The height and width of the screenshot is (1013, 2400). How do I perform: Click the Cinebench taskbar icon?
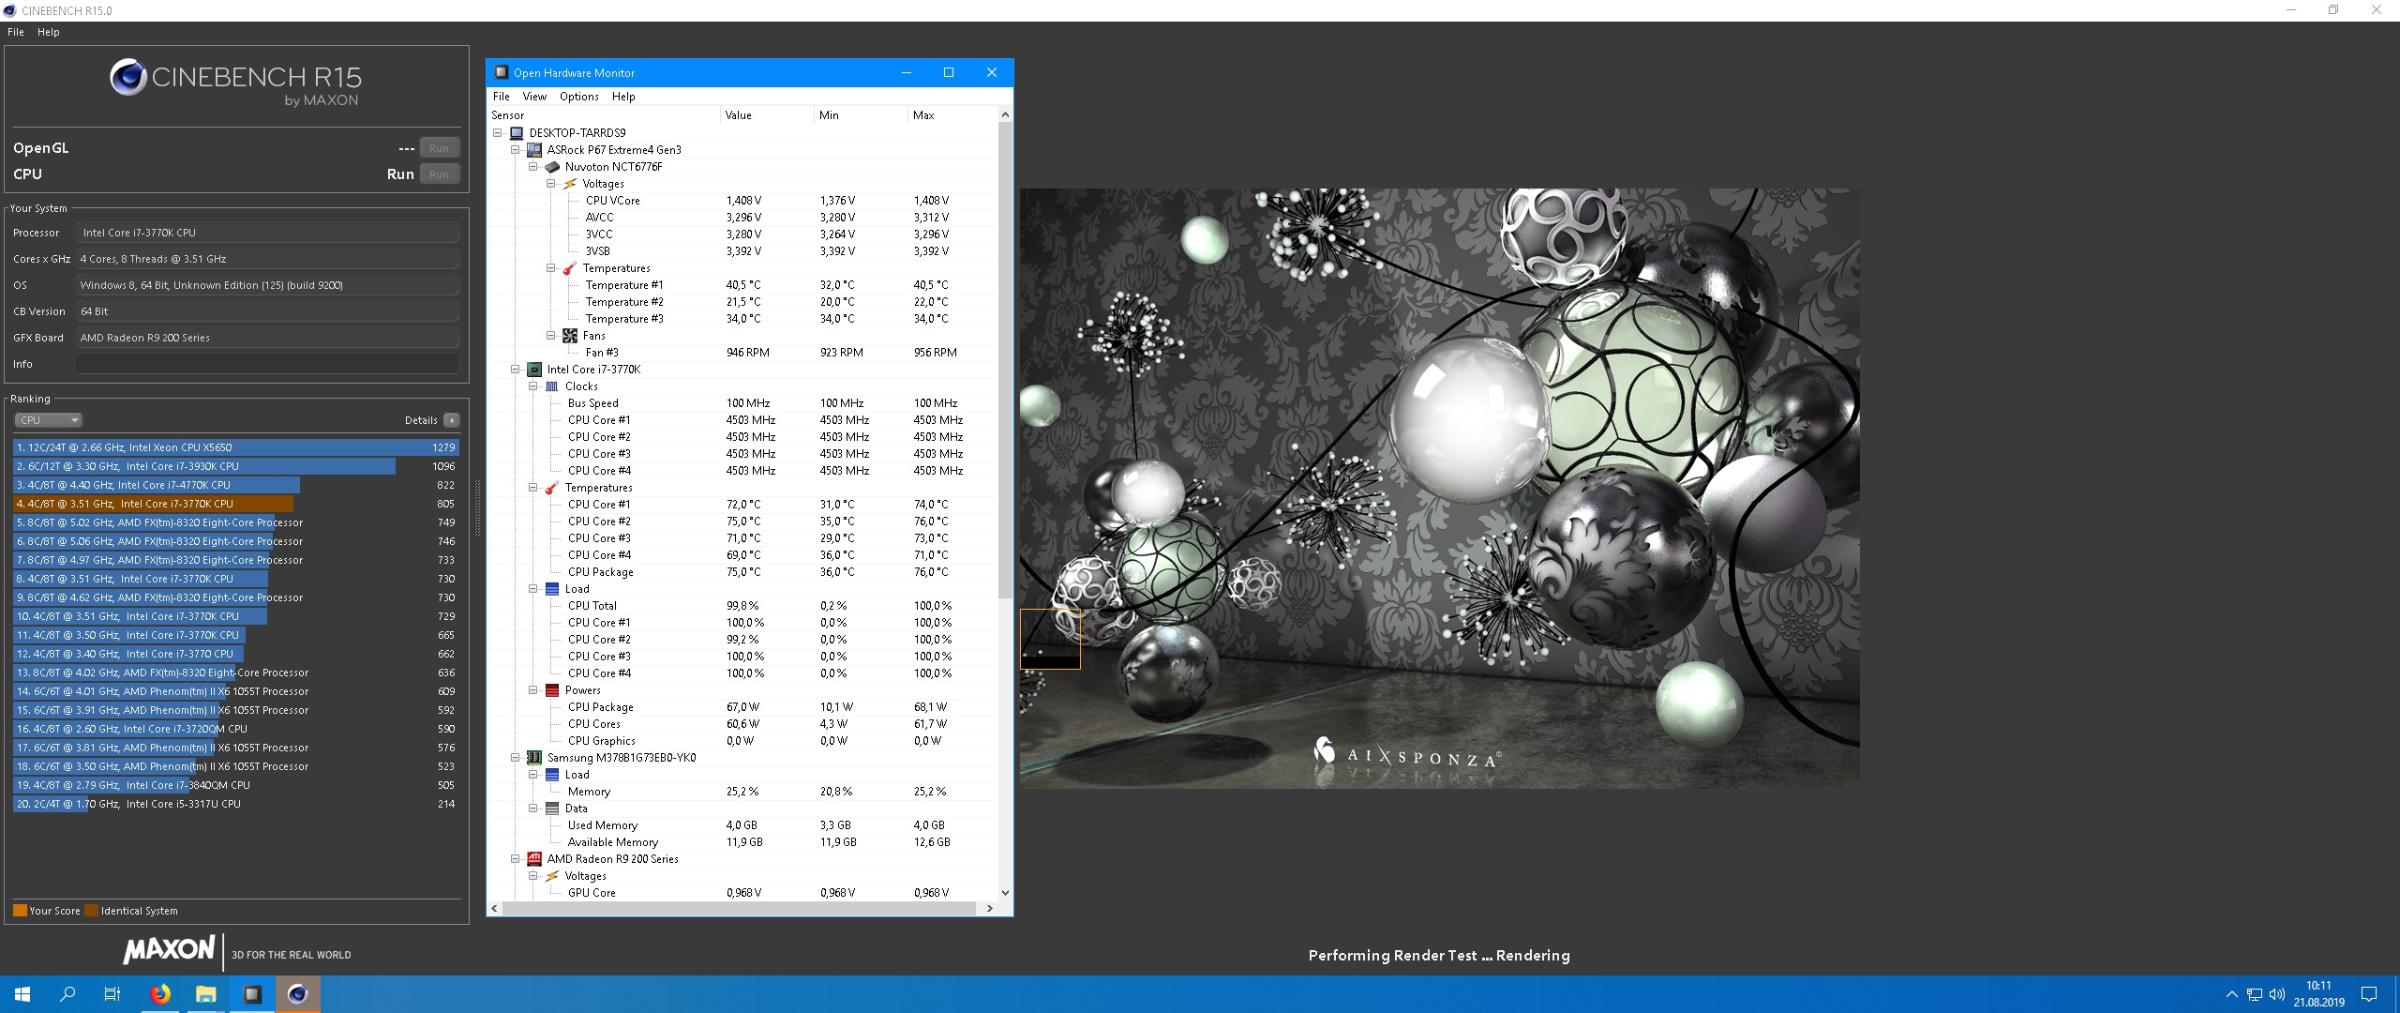tap(297, 994)
